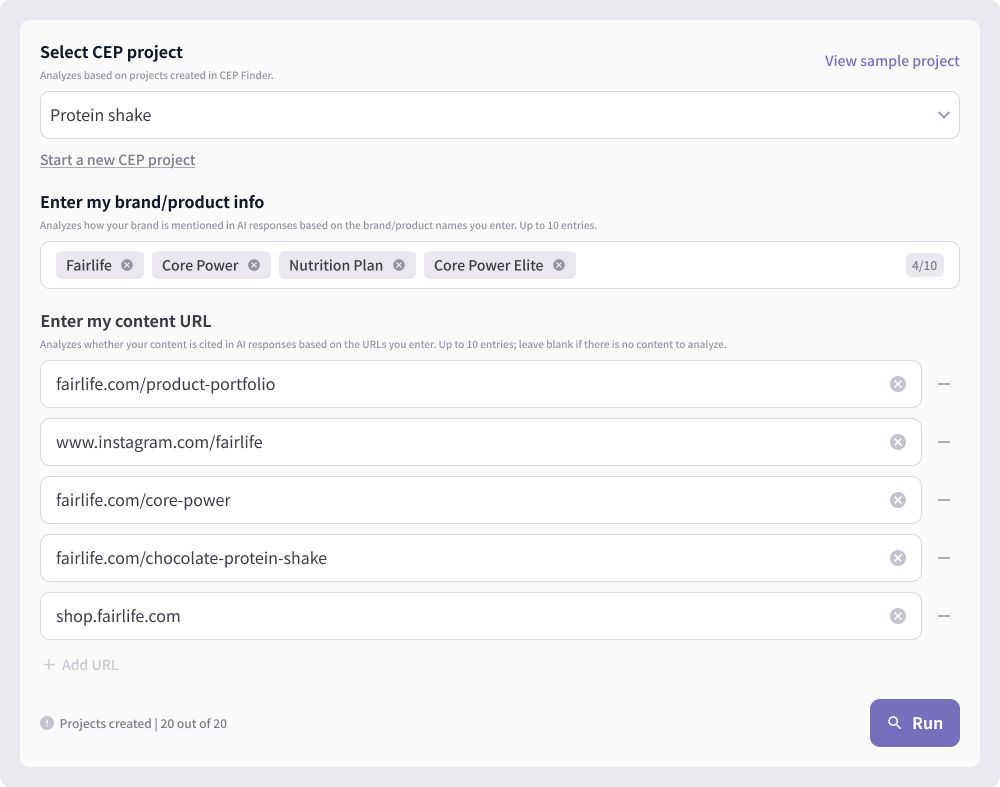The image size is (1000, 787).
Task: Click the '20 out of 20' projects text
Action: click(x=194, y=723)
